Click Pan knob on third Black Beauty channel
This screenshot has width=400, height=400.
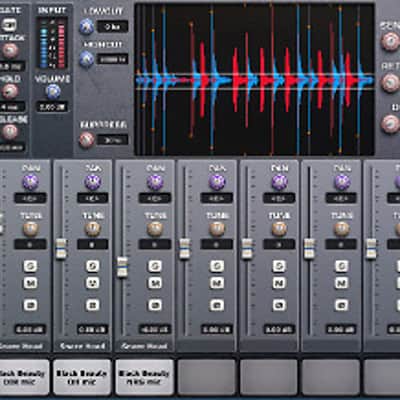[155, 182]
